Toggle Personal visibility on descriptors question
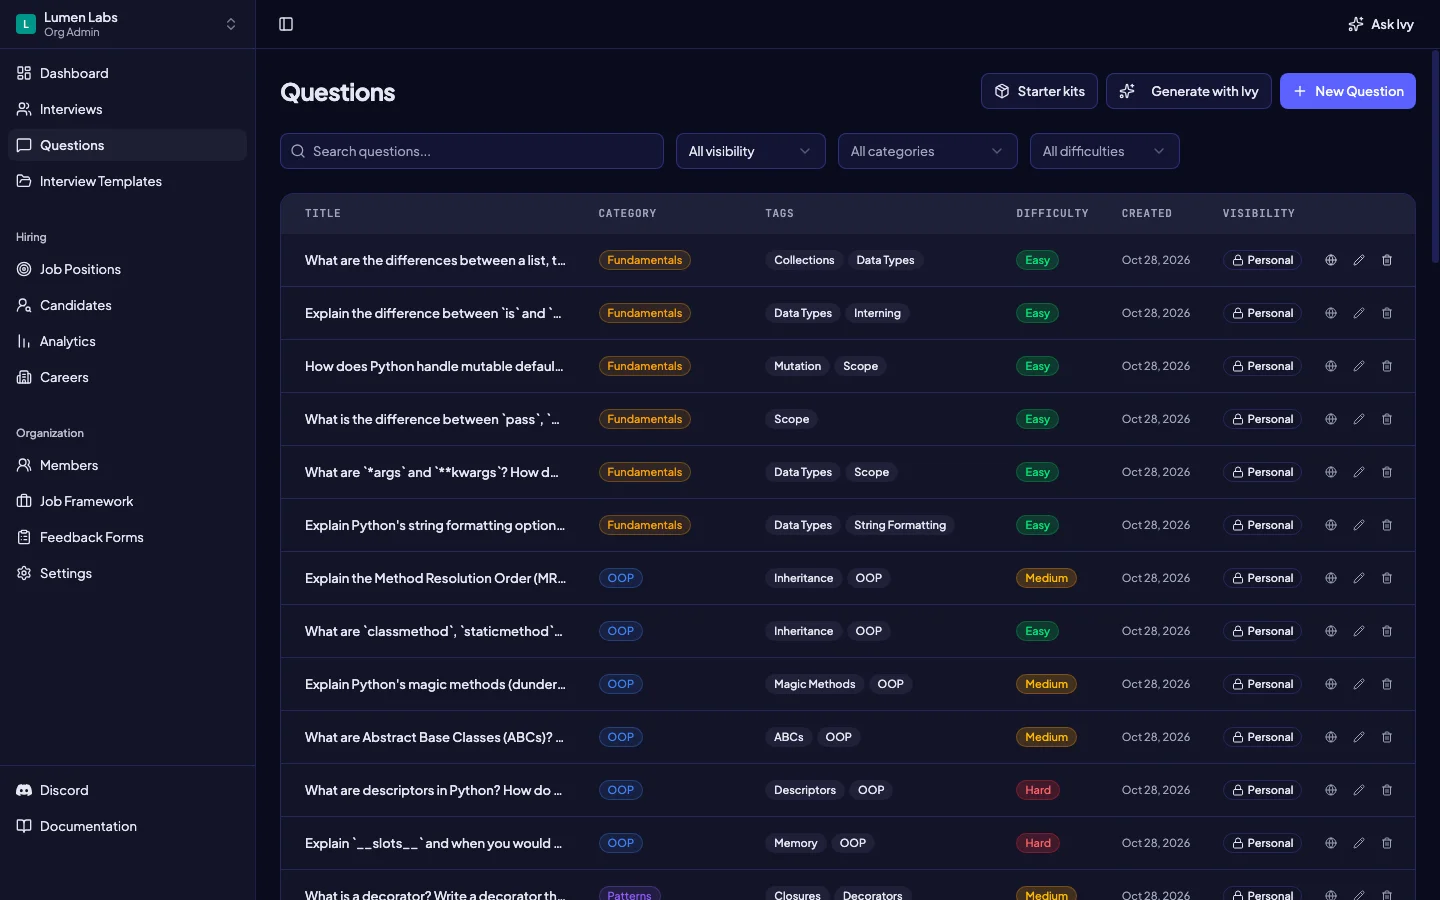1440x900 pixels. [1262, 790]
